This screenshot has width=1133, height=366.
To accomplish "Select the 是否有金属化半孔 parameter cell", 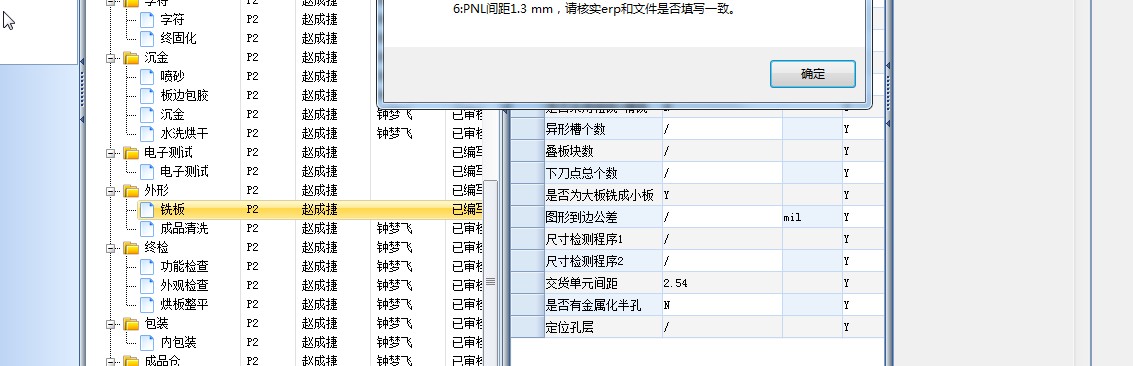I will (x=603, y=305).
